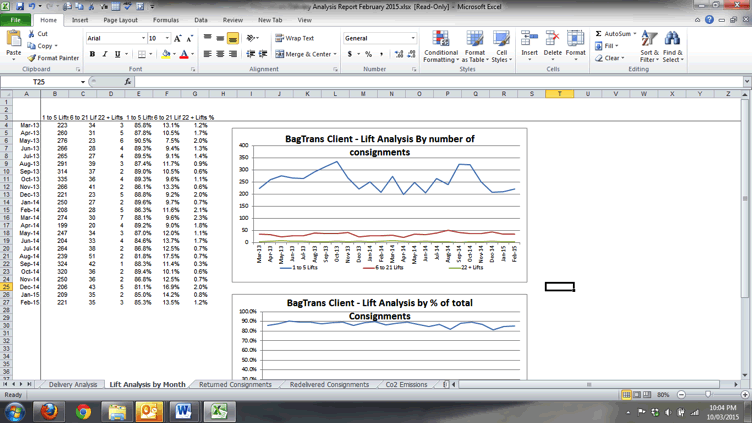Click the 80% zoom level
The width and height of the screenshot is (752, 423).
click(663, 395)
